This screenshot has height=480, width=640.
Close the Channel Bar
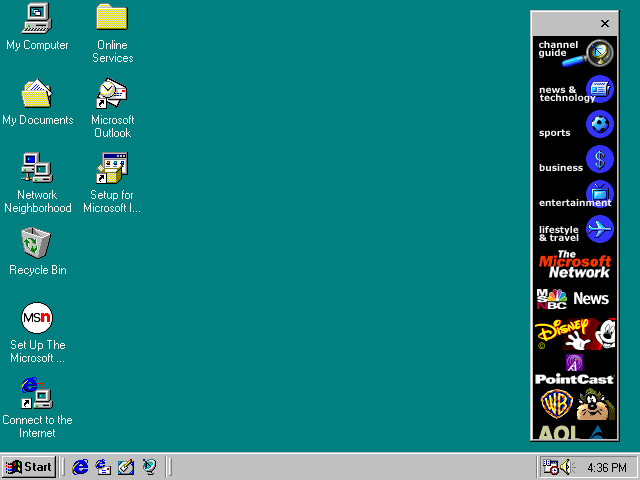pyautogui.click(x=605, y=24)
